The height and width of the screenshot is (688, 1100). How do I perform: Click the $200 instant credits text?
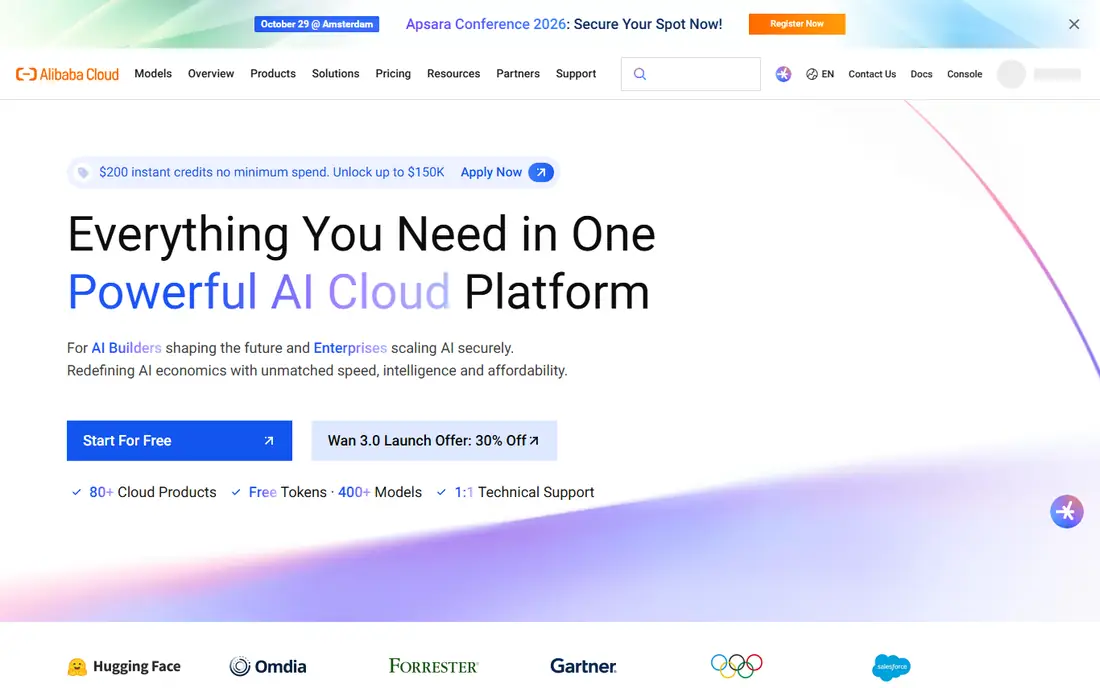[271, 172]
